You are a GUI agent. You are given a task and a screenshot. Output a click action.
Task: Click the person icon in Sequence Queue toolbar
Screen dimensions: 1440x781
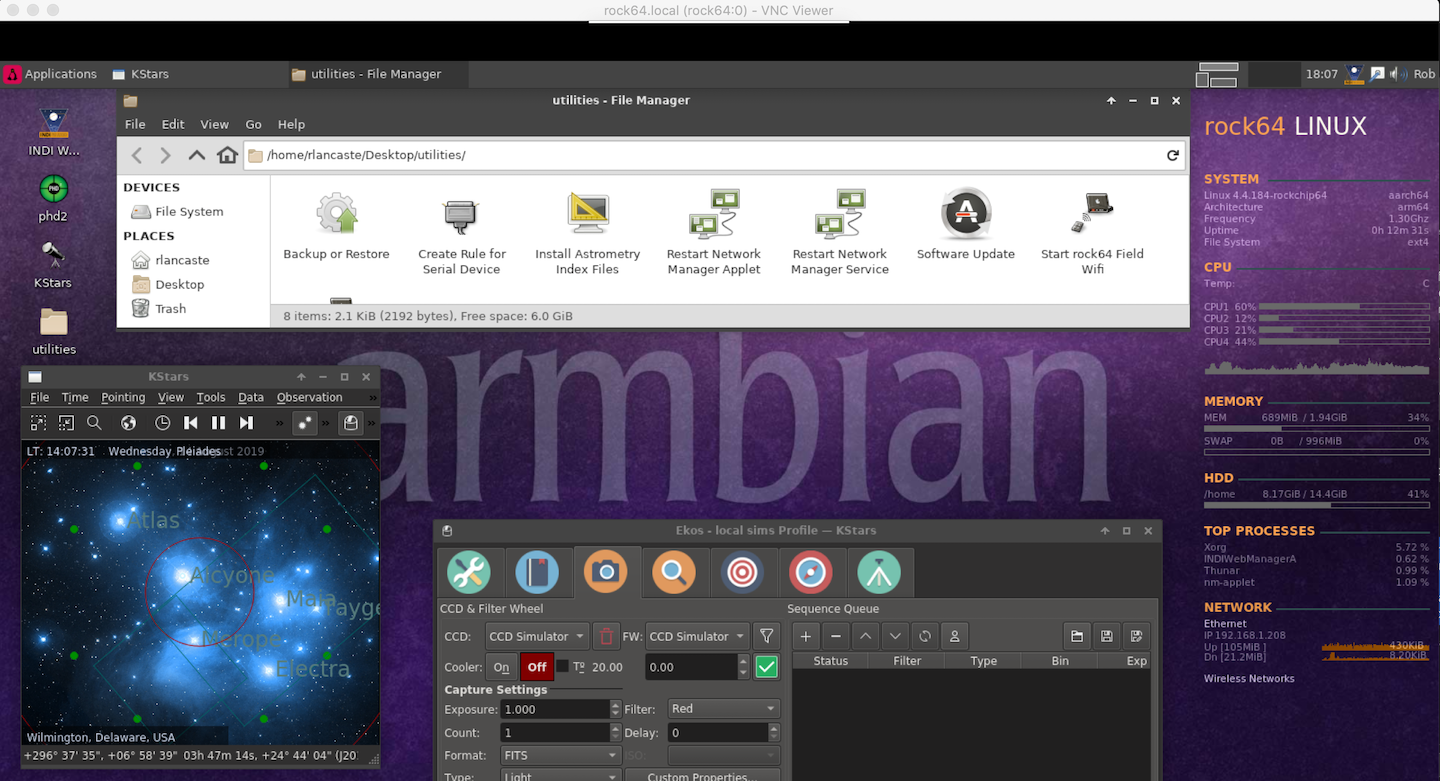955,636
